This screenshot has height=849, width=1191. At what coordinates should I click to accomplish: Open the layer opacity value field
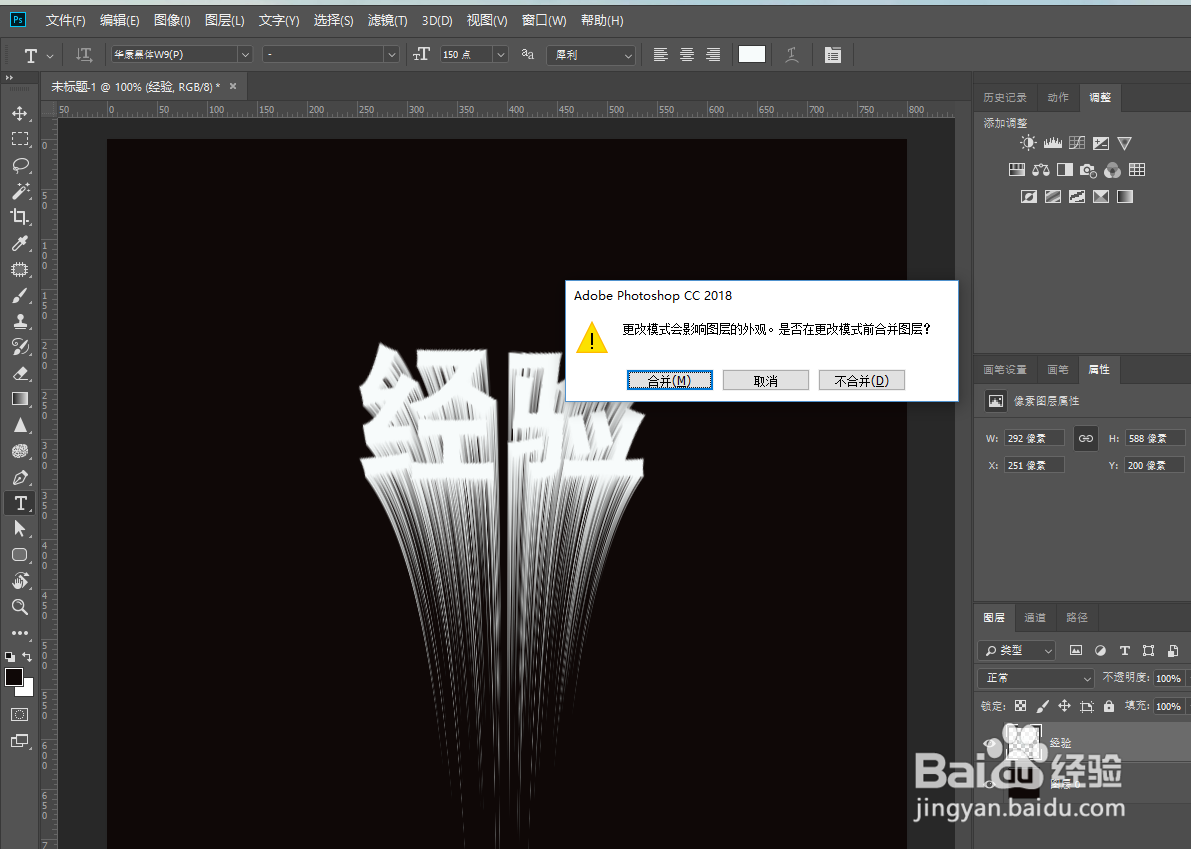click(x=1169, y=678)
